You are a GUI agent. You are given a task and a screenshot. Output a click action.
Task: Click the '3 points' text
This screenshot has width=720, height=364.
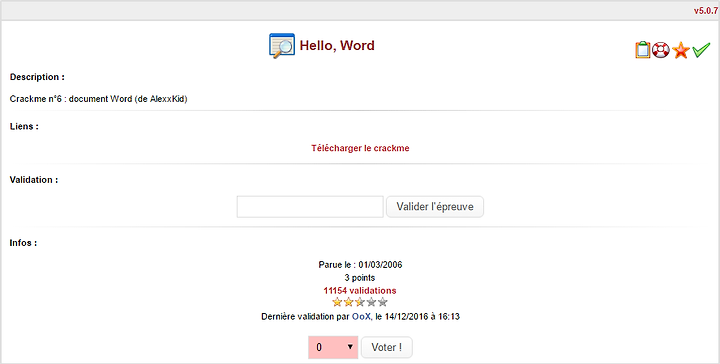click(360, 278)
